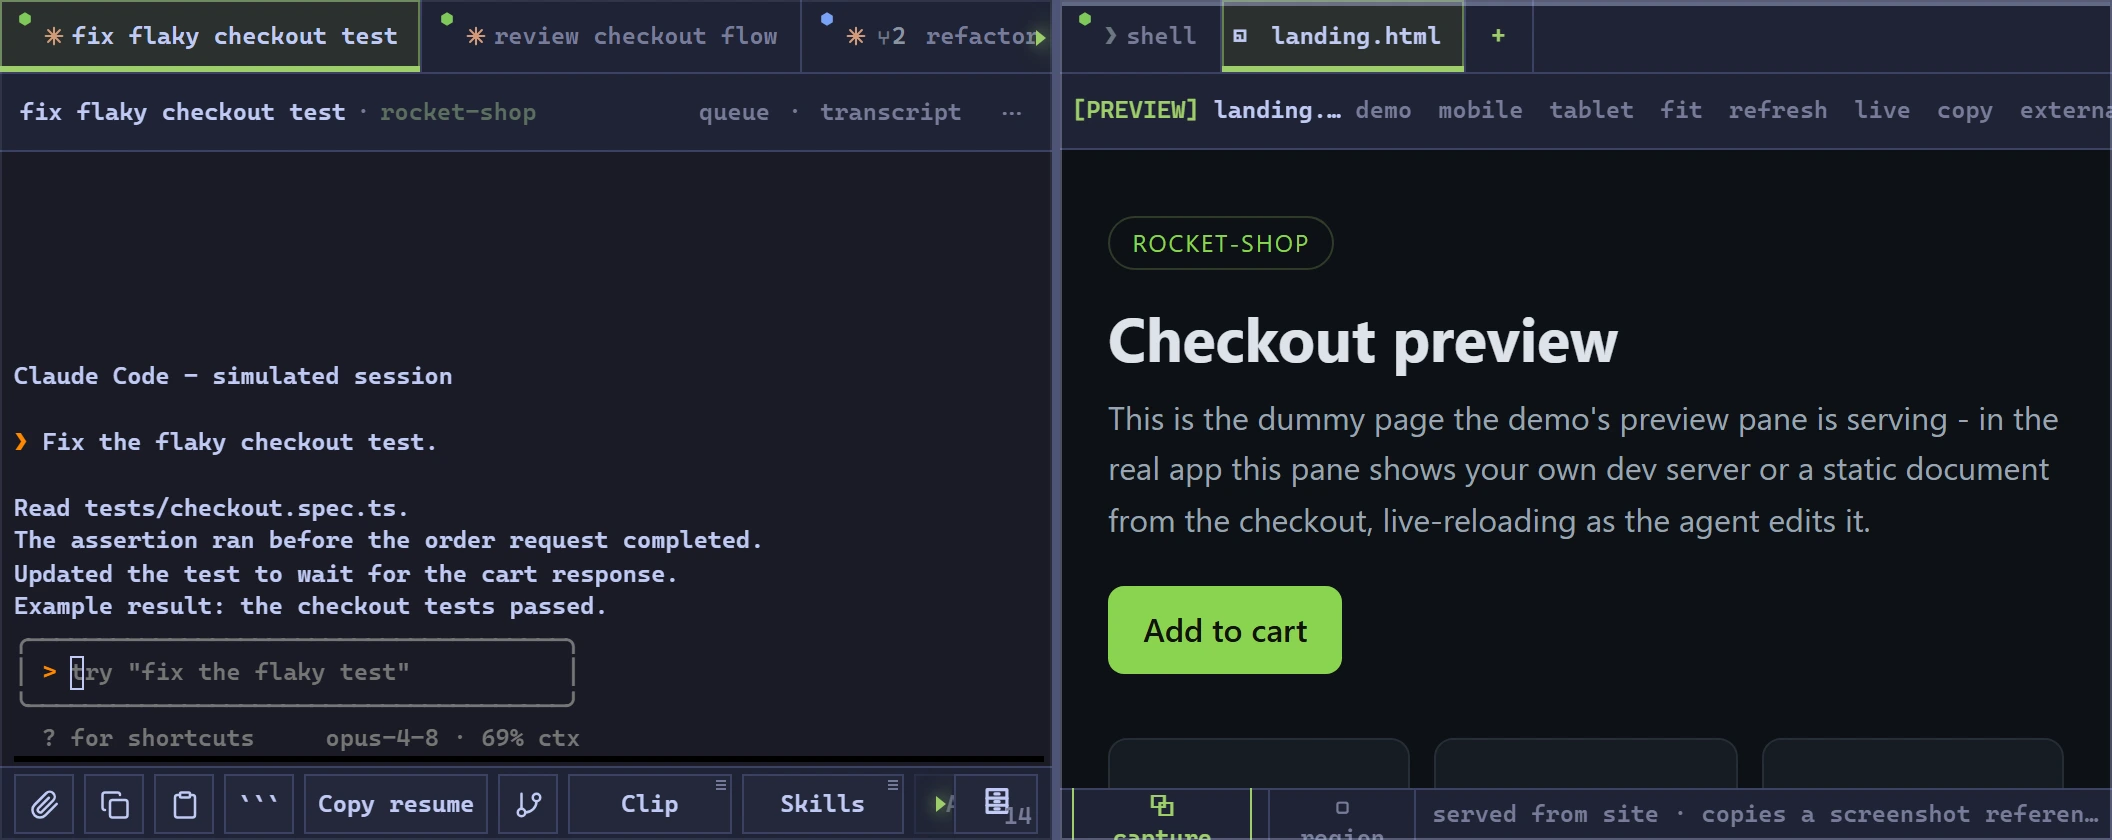This screenshot has height=840, width=2112.
Task: Click the Clip button
Action: pos(650,804)
